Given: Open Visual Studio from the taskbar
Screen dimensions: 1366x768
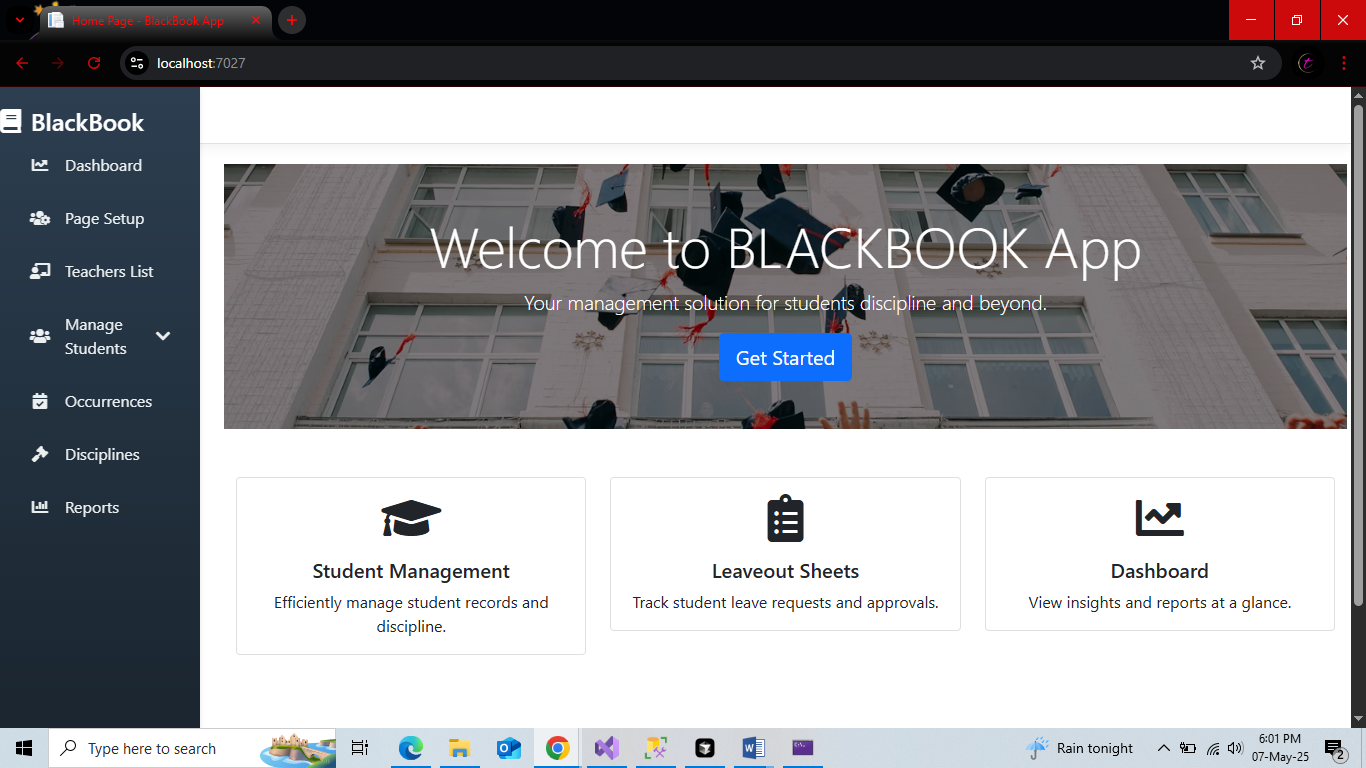Looking at the screenshot, I should [606, 748].
